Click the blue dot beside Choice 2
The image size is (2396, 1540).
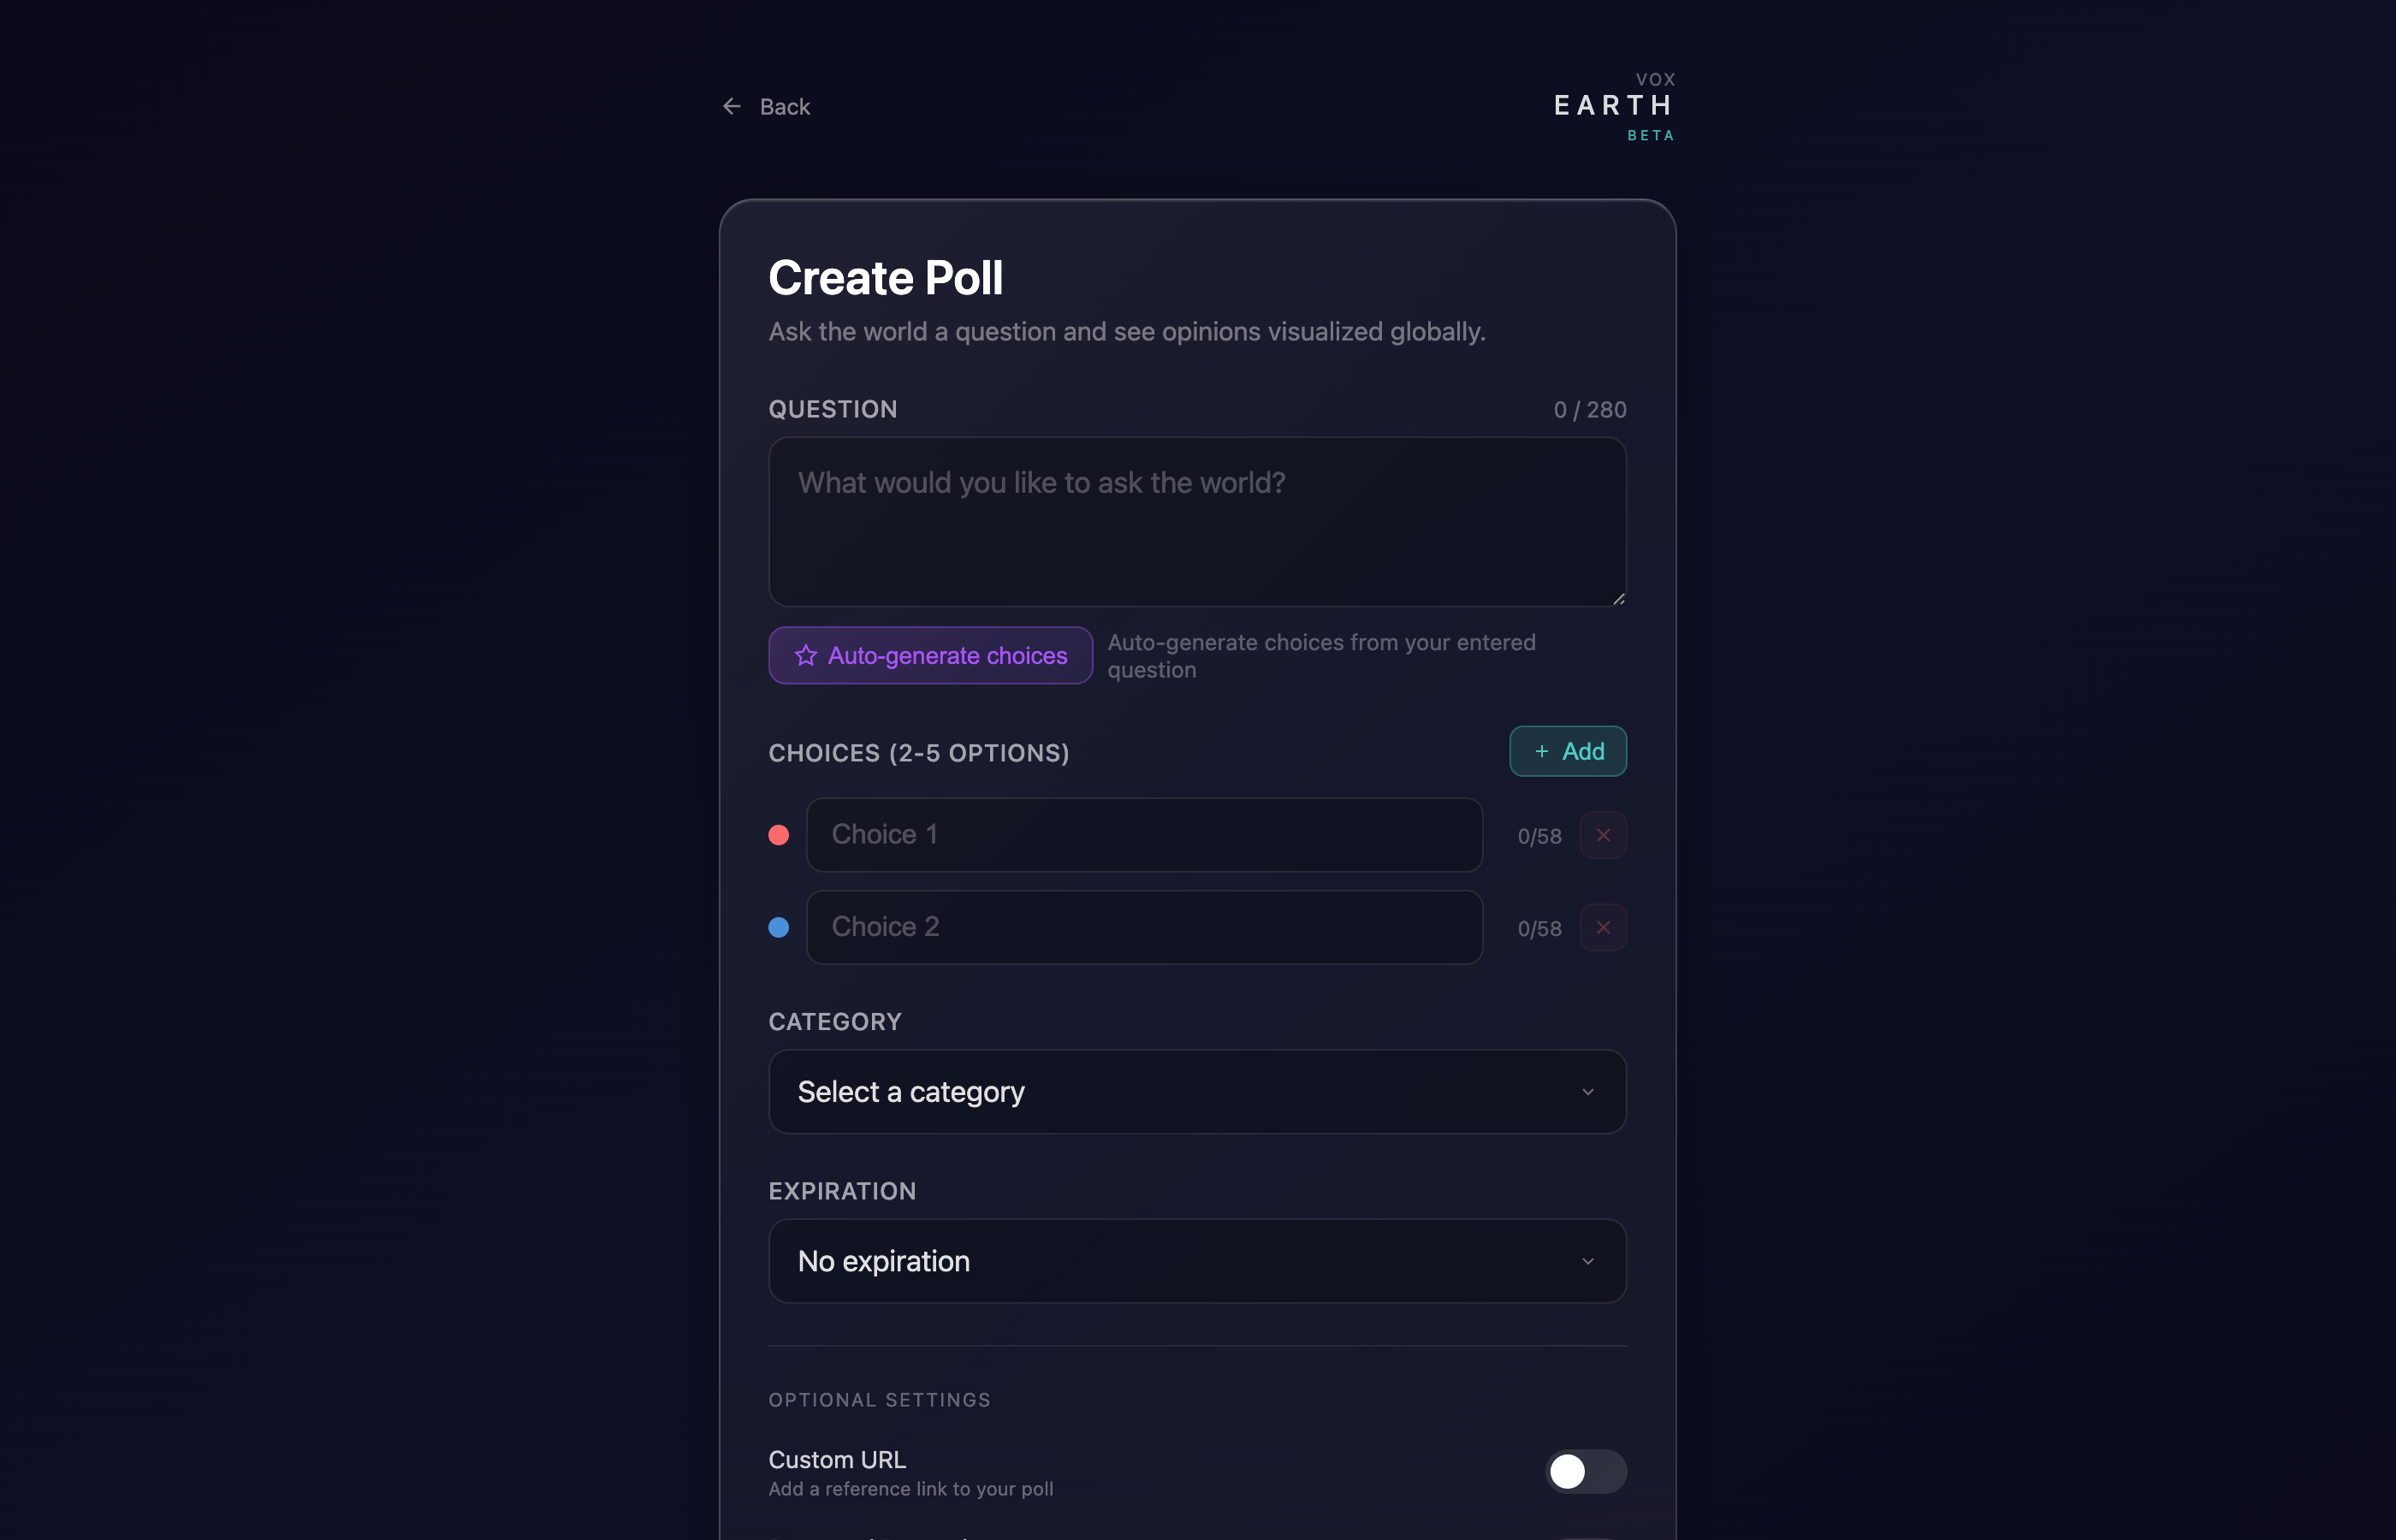tap(778, 927)
